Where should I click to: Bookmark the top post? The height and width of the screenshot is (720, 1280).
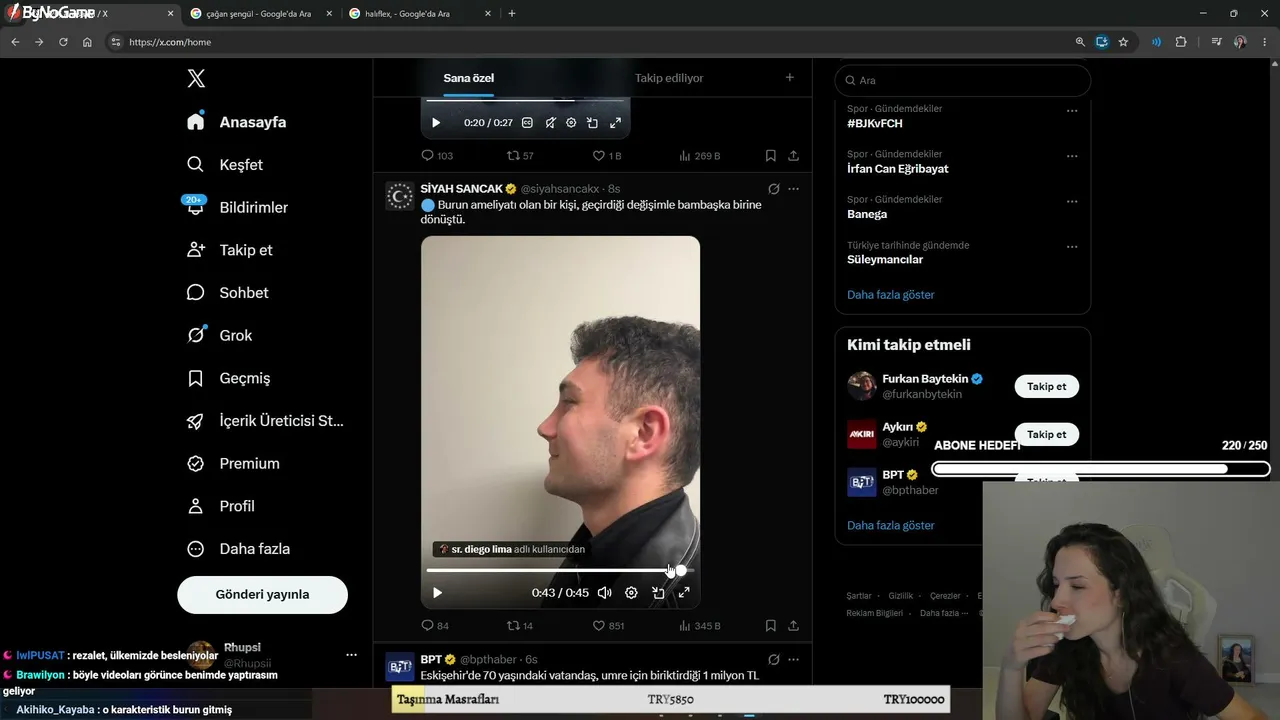(770, 156)
